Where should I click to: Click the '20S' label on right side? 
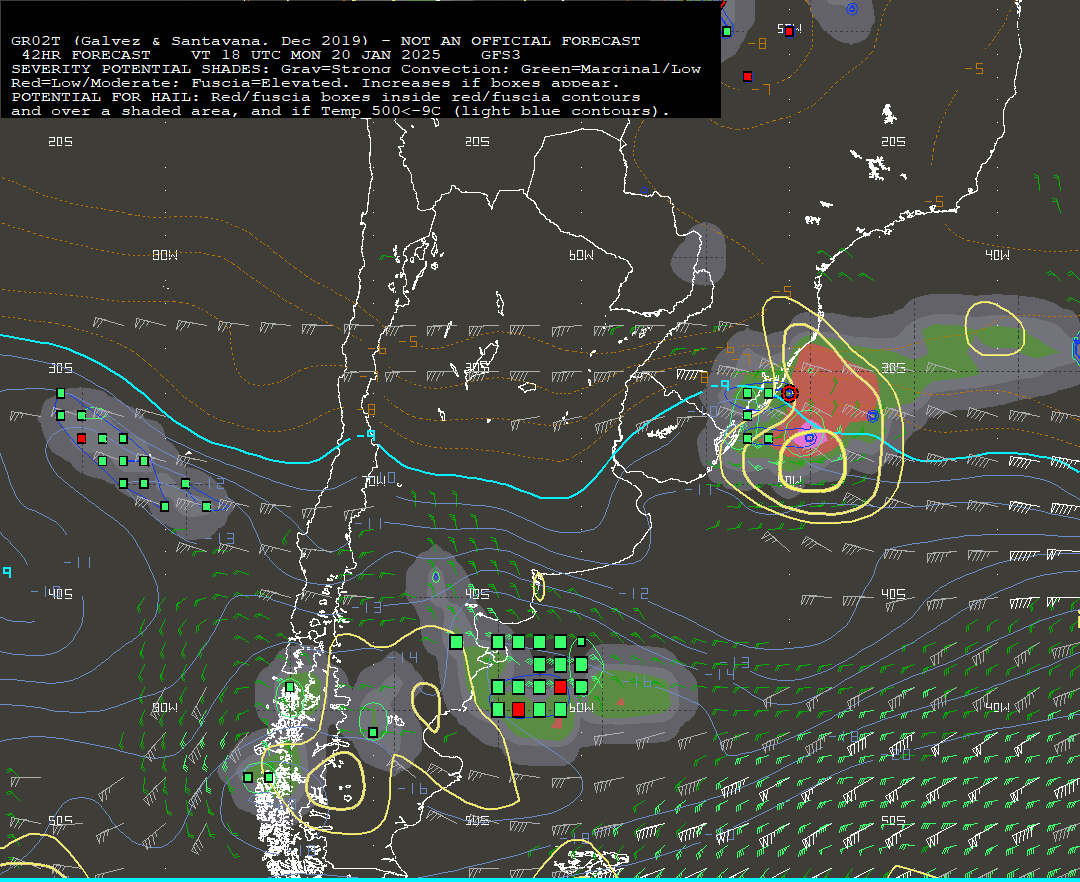click(x=893, y=141)
